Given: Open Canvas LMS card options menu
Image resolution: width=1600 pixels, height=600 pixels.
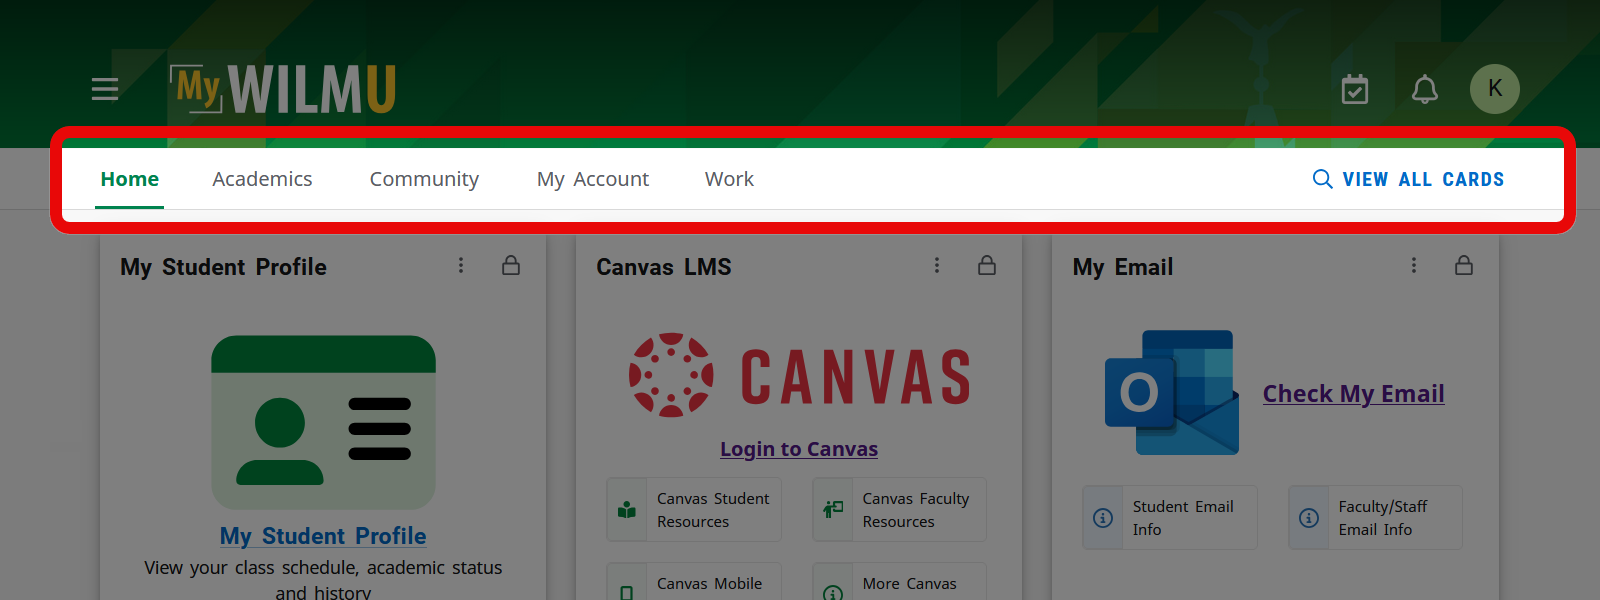Looking at the screenshot, I should tap(937, 265).
